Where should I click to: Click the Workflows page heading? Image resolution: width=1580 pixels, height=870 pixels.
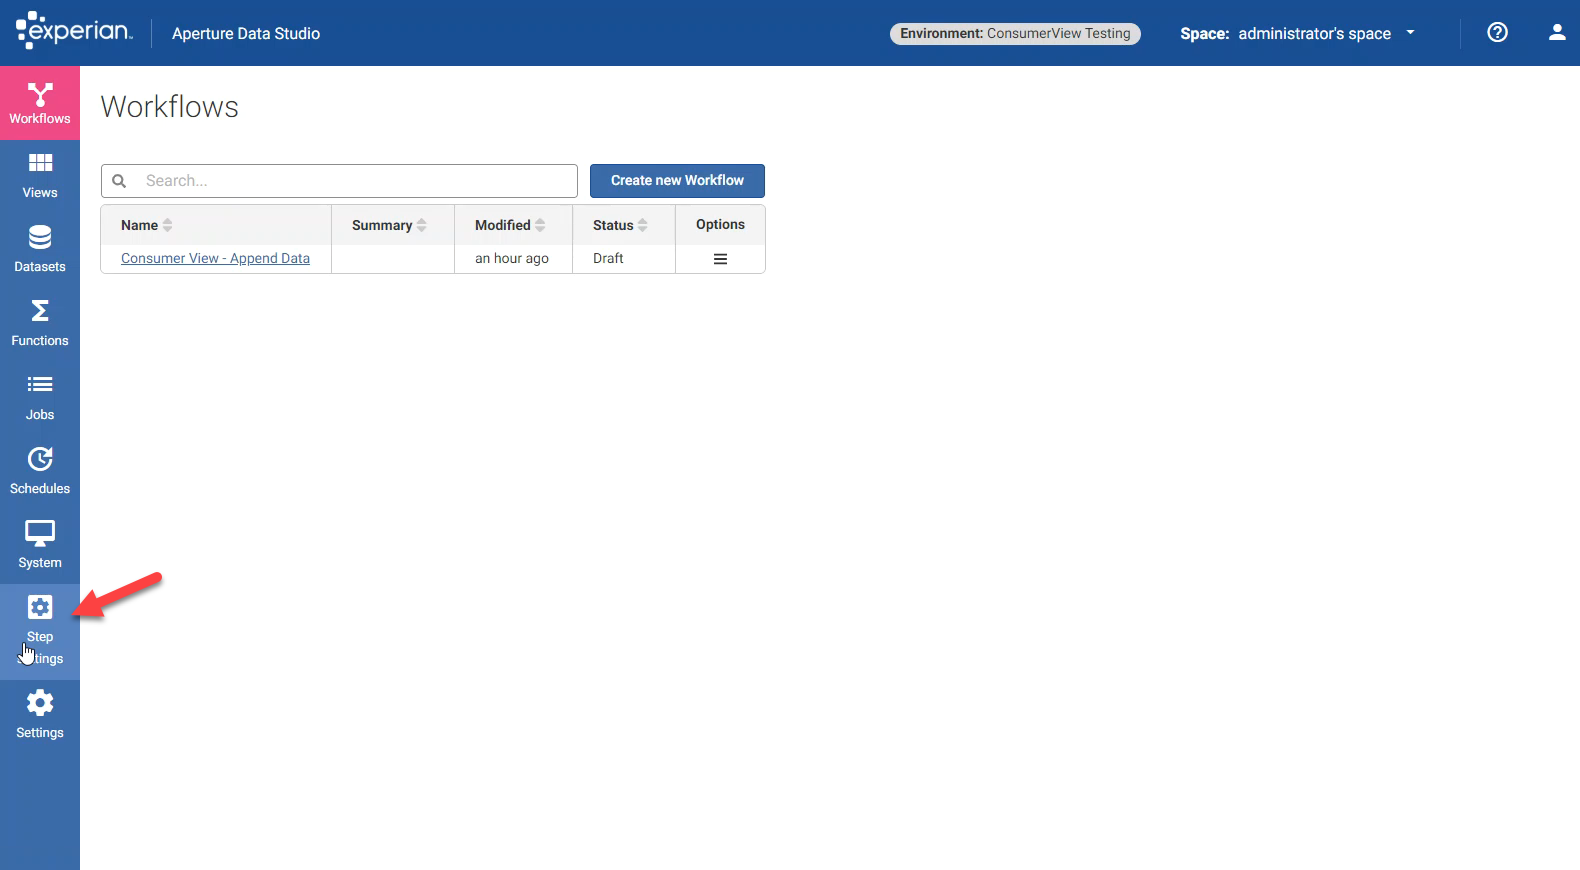coord(170,107)
